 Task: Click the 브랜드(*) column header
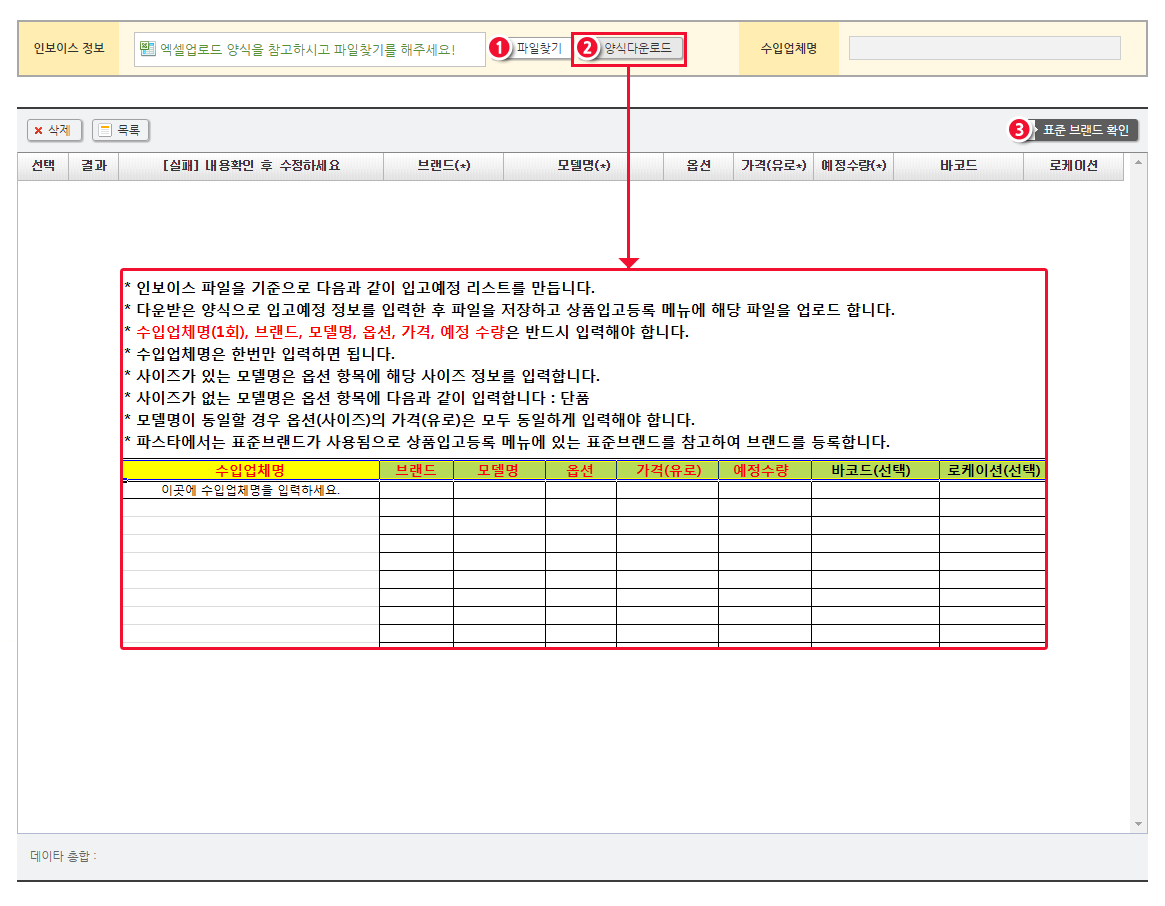tap(444, 166)
